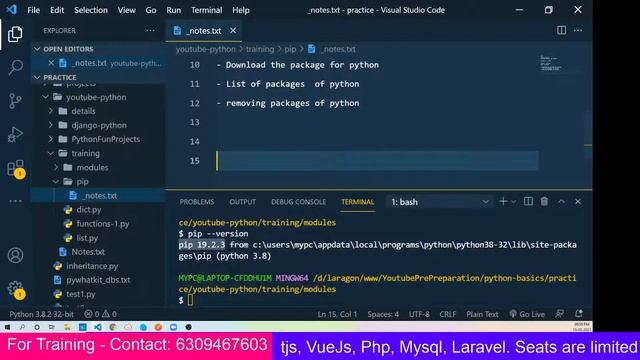Open the Search view in activity bar
The height and width of the screenshot is (360, 640).
click(x=15, y=67)
